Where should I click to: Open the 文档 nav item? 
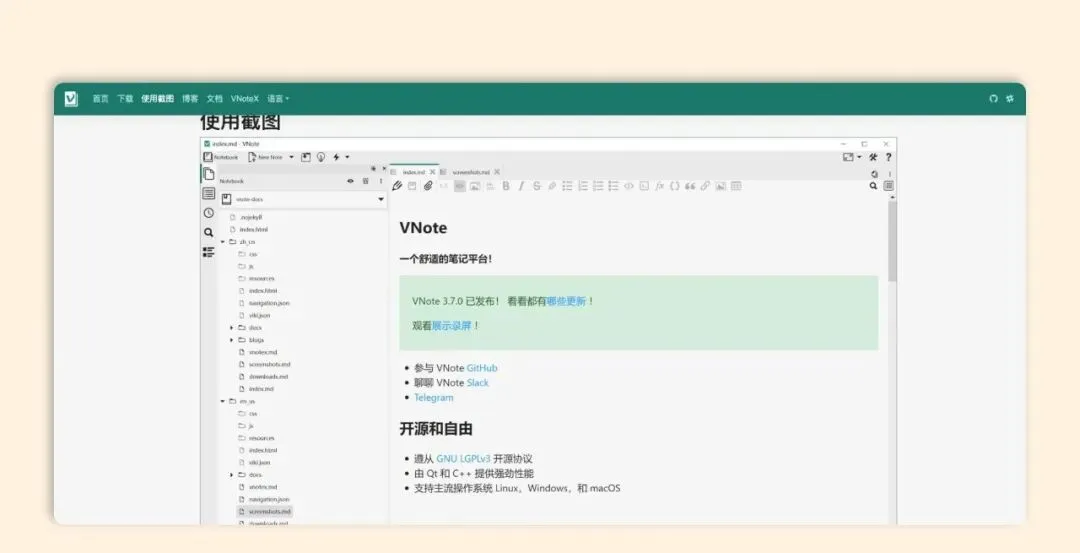click(x=214, y=98)
